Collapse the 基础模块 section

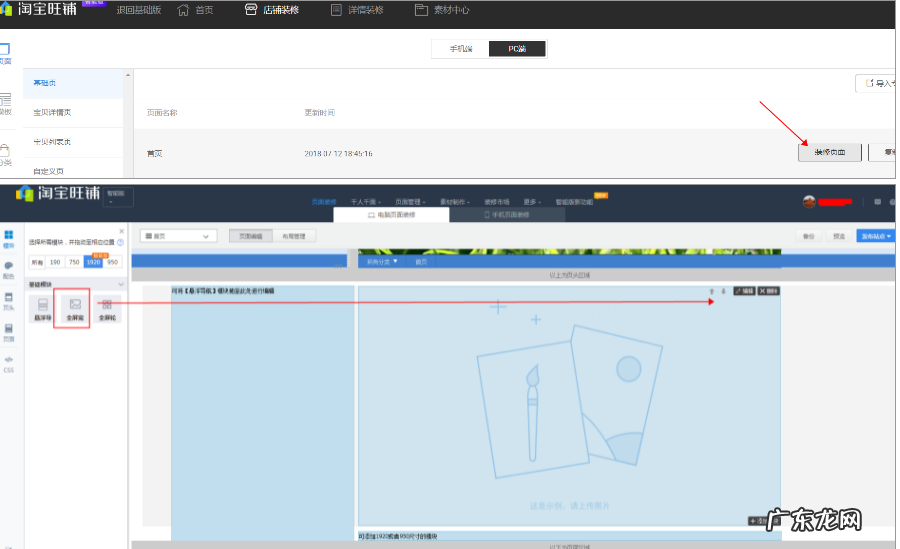click(x=121, y=284)
